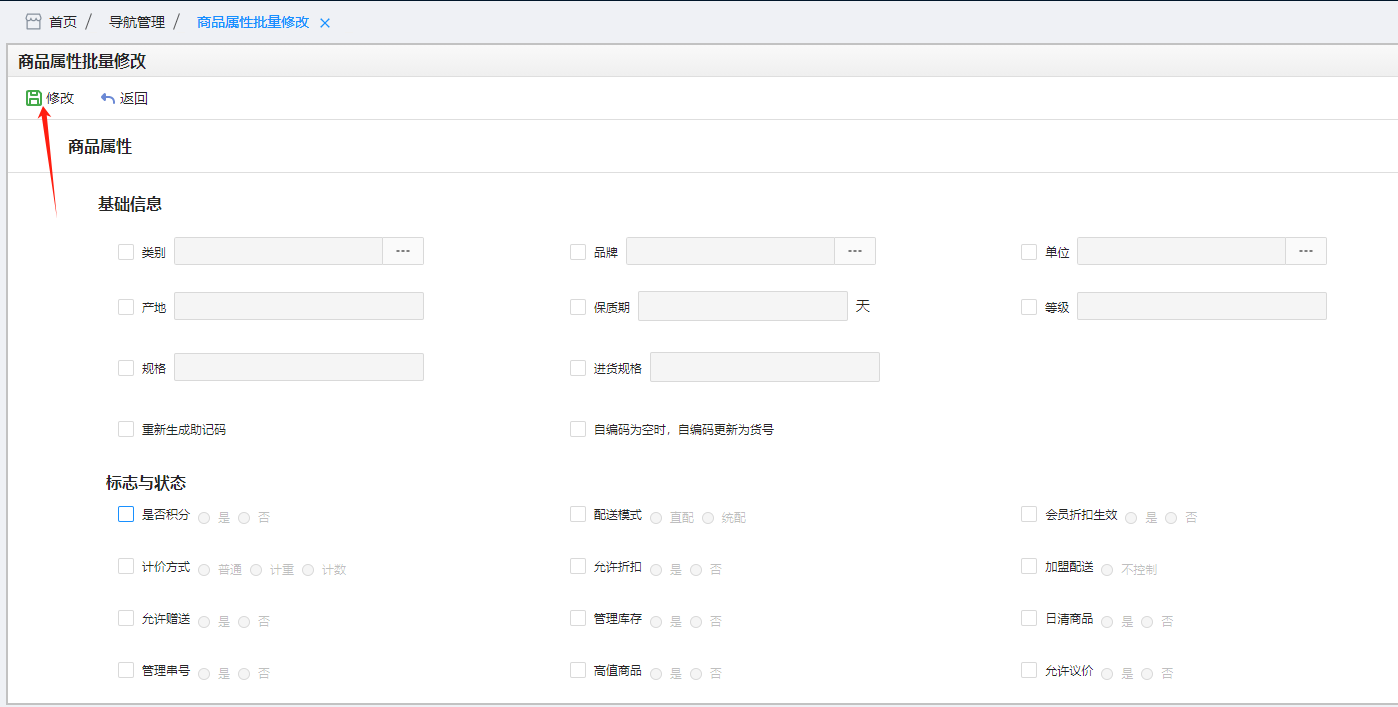Select 是 radio for 管理库存
Viewport: 1398px width, 707px height.
click(x=656, y=622)
